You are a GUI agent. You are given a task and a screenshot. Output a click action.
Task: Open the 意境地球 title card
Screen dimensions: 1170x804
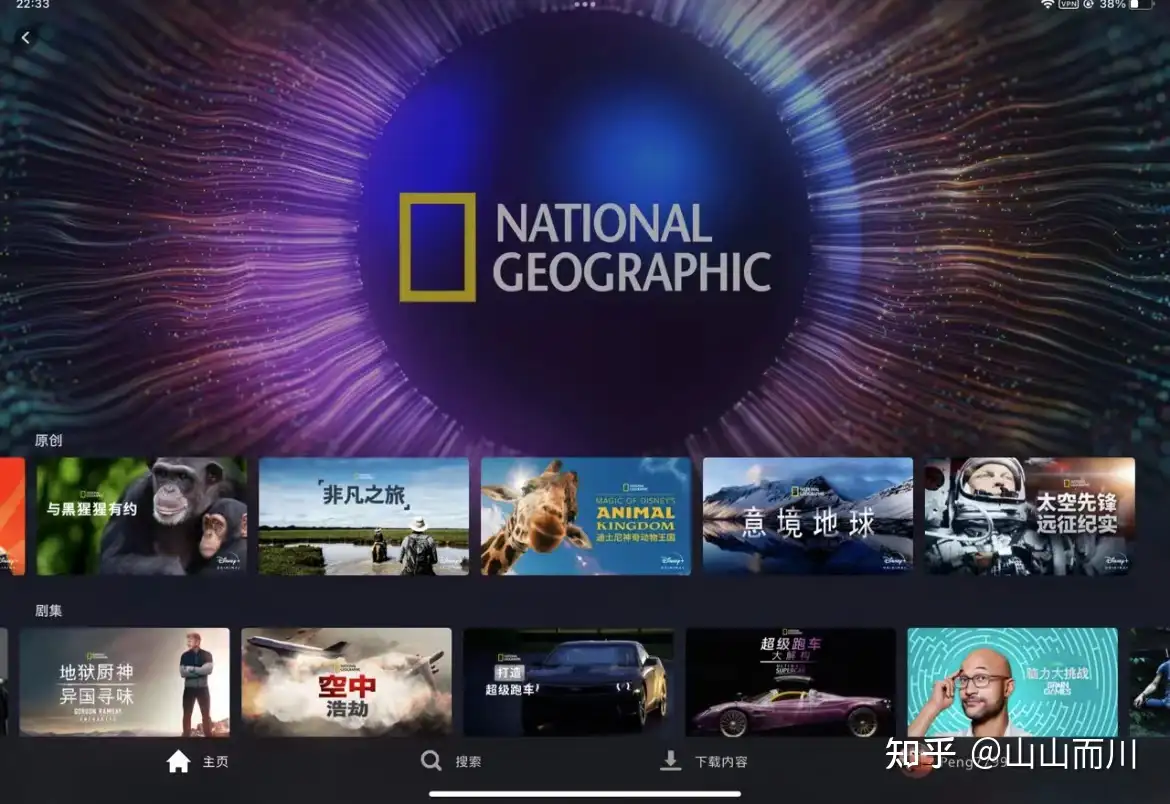808,516
